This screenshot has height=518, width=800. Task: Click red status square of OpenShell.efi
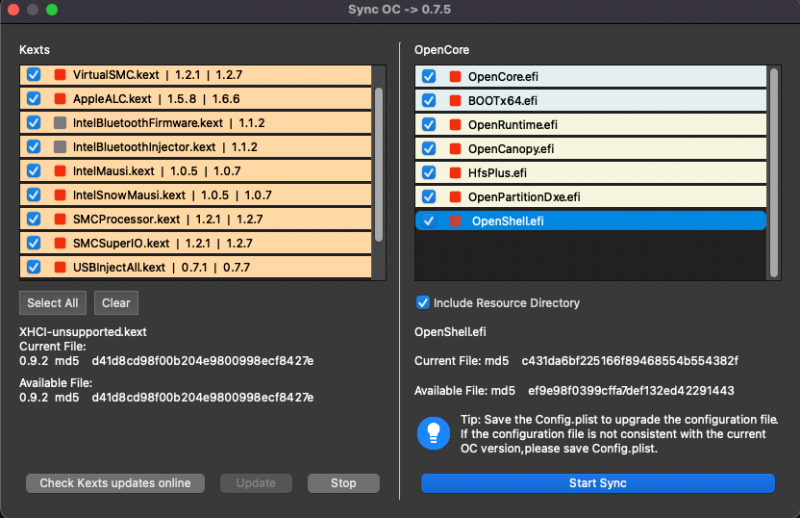pos(455,221)
